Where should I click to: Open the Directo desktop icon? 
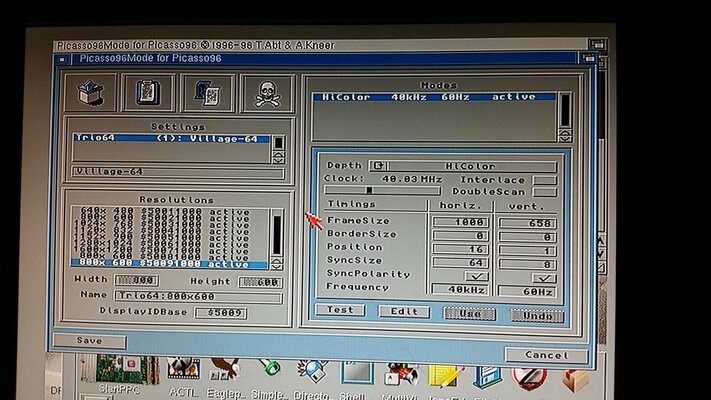[312, 375]
